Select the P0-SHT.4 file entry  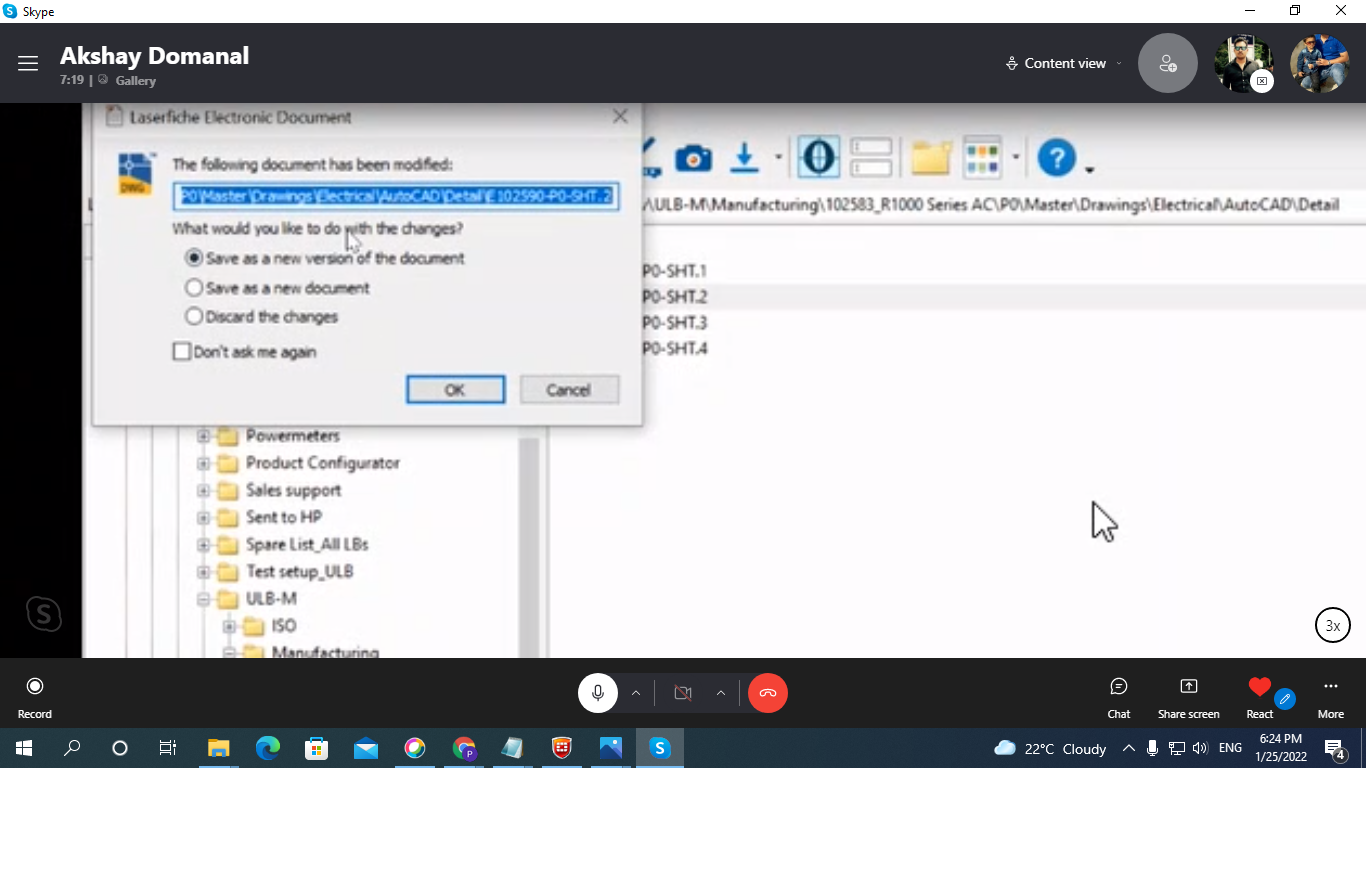(x=675, y=349)
